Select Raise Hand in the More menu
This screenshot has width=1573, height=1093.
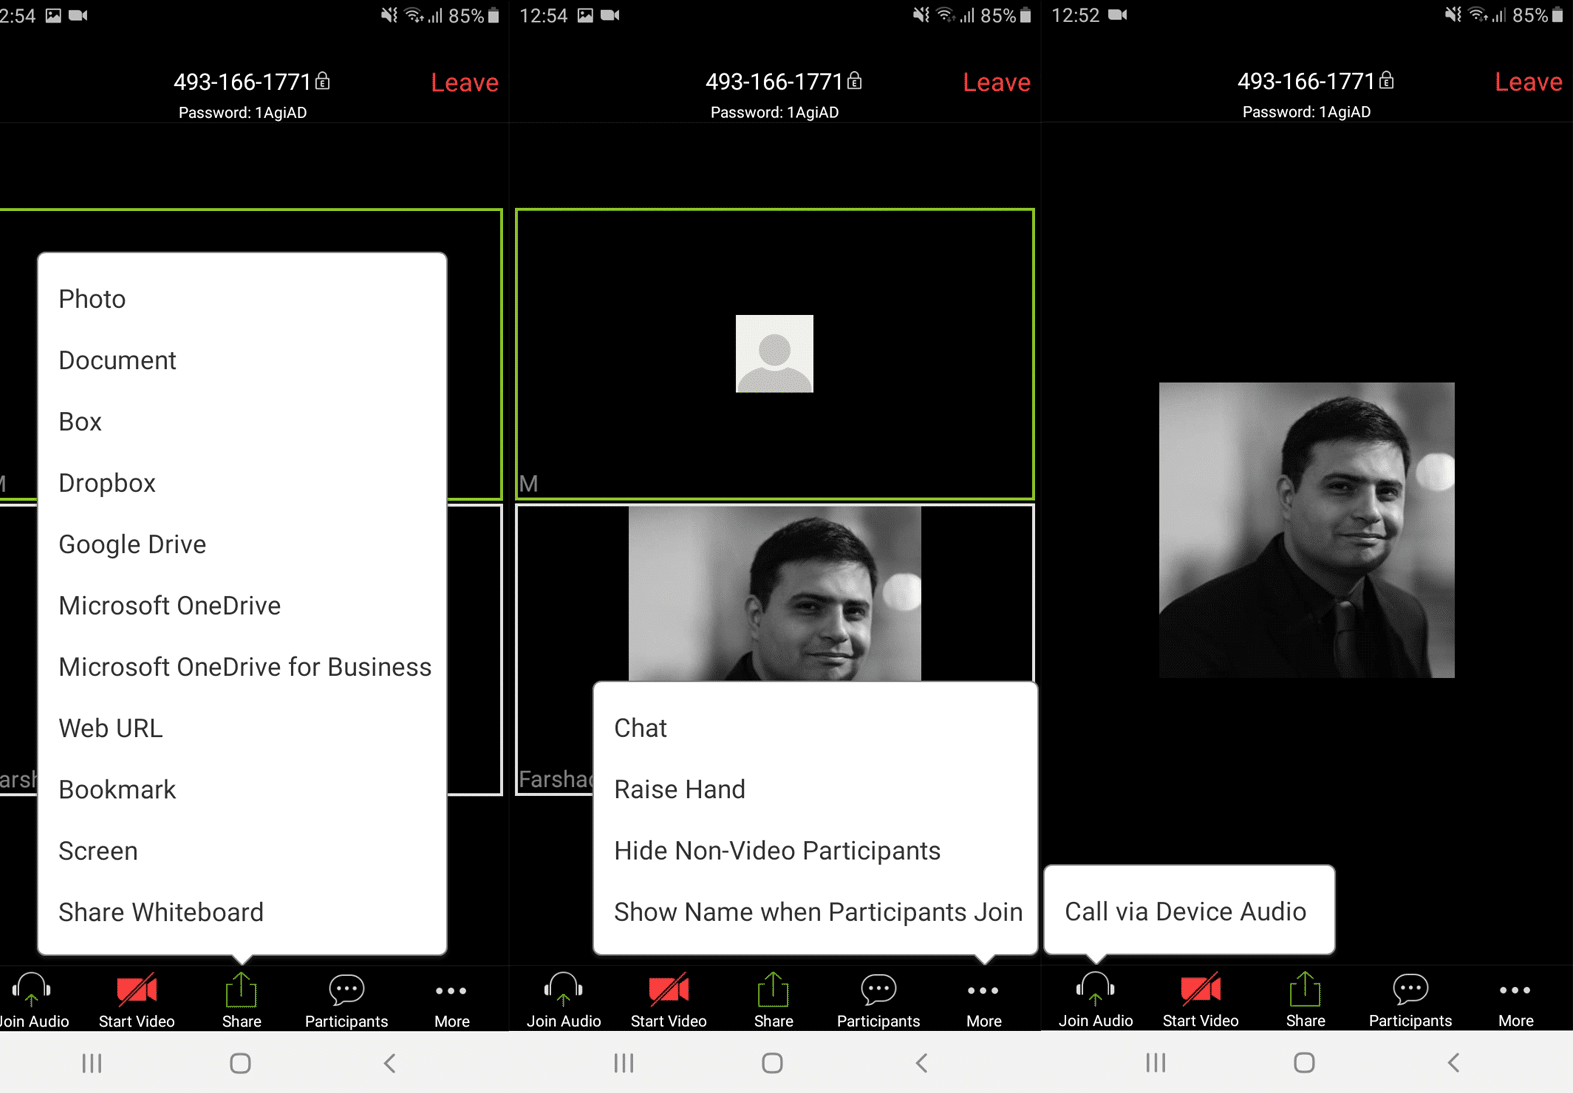(679, 790)
